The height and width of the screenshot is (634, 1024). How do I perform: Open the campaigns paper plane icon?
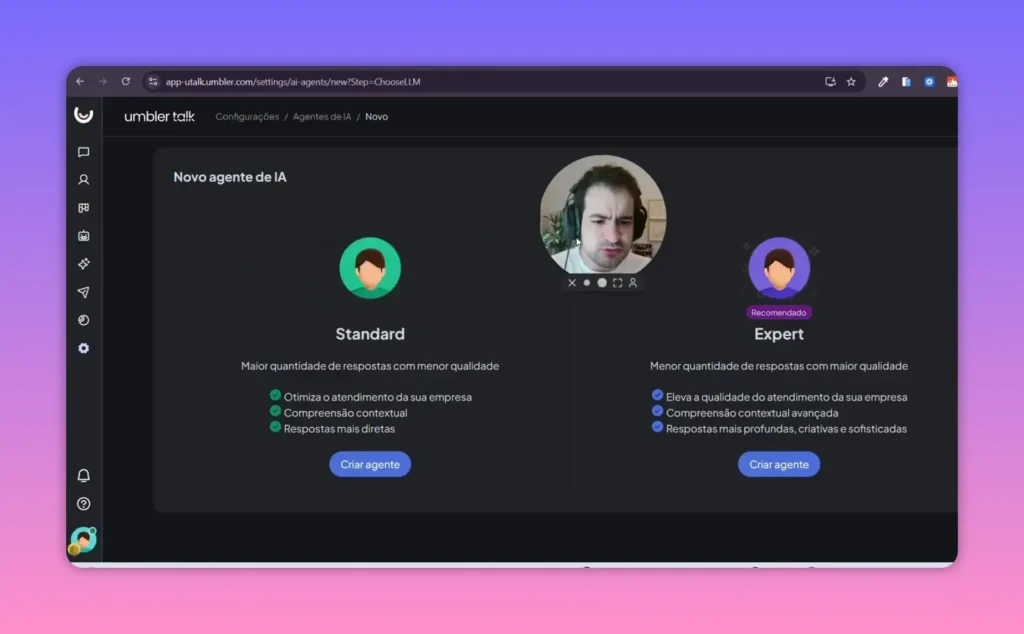[x=84, y=292]
